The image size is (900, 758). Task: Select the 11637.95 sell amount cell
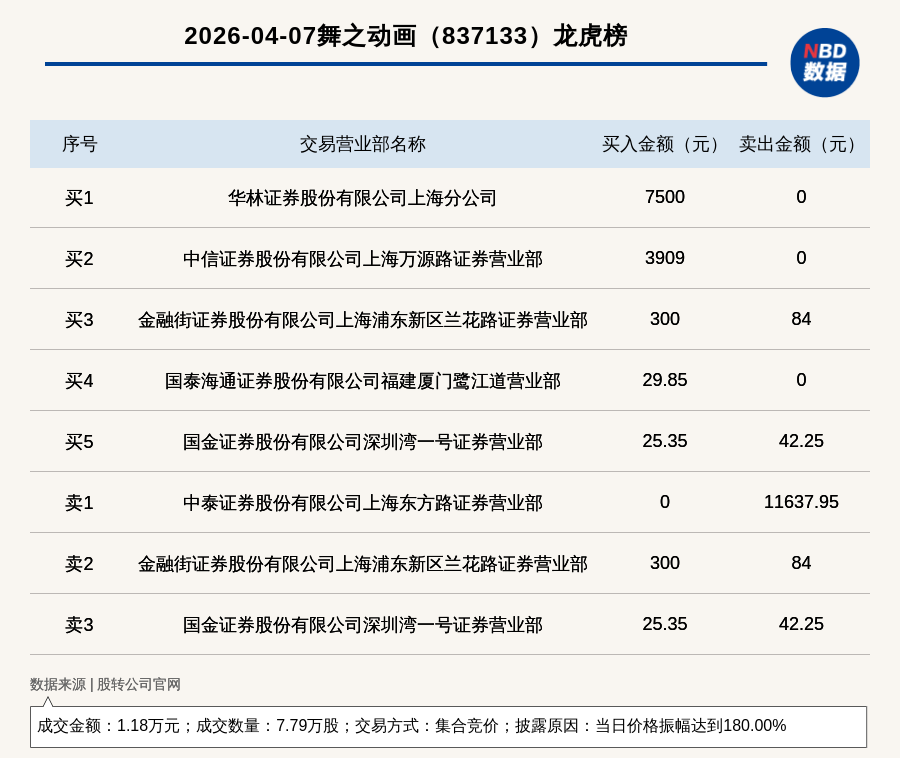[x=801, y=502]
